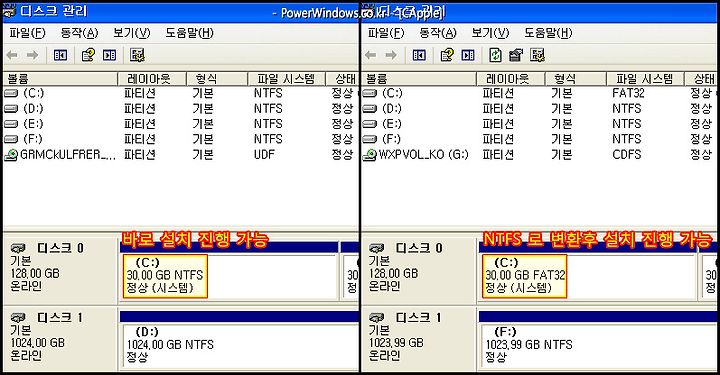Click action pane icon in left window toolbar
This screenshot has width=720, height=375.
click(109, 56)
